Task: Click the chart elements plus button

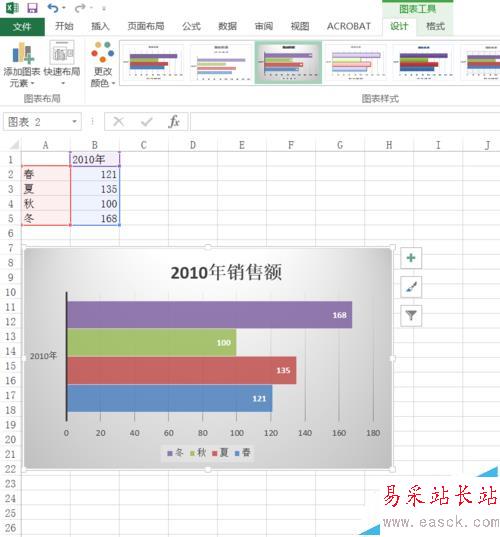Action: (x=411, y=258)
